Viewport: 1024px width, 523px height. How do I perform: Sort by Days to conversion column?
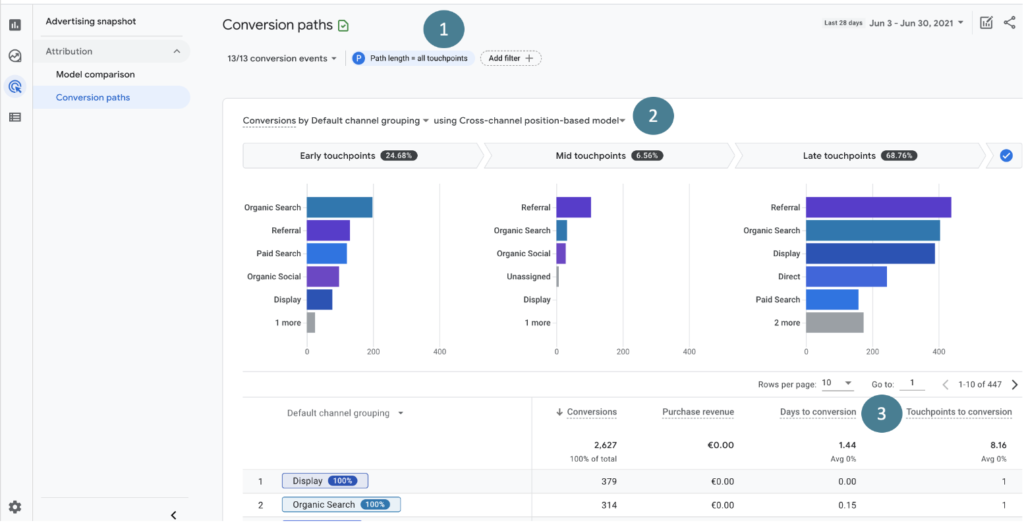pos(818,412)
